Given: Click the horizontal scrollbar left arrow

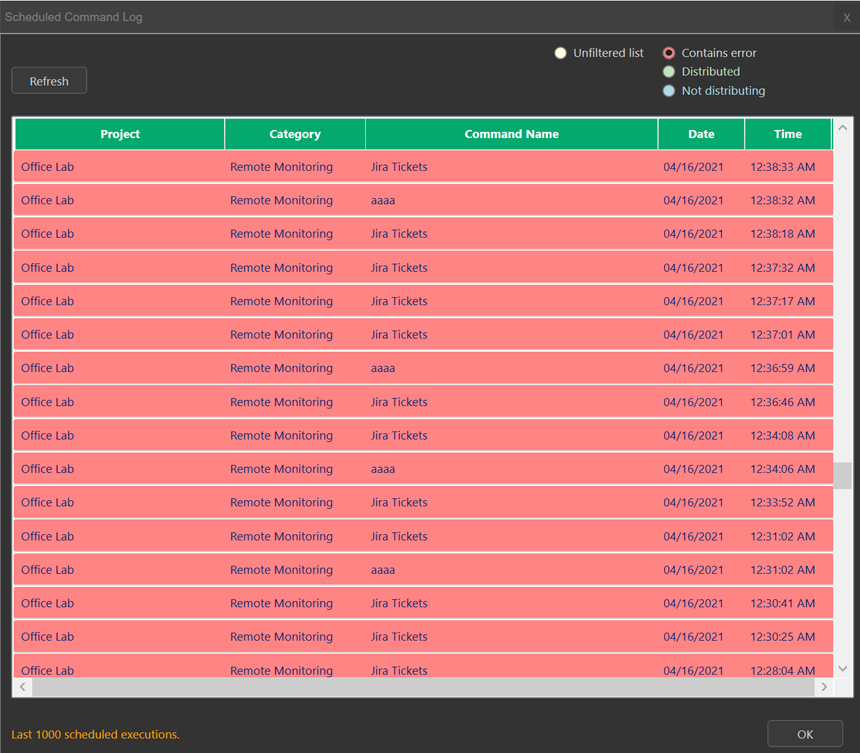Looking at the screenshot, I should pyautogui.click(x=24, y=687).
